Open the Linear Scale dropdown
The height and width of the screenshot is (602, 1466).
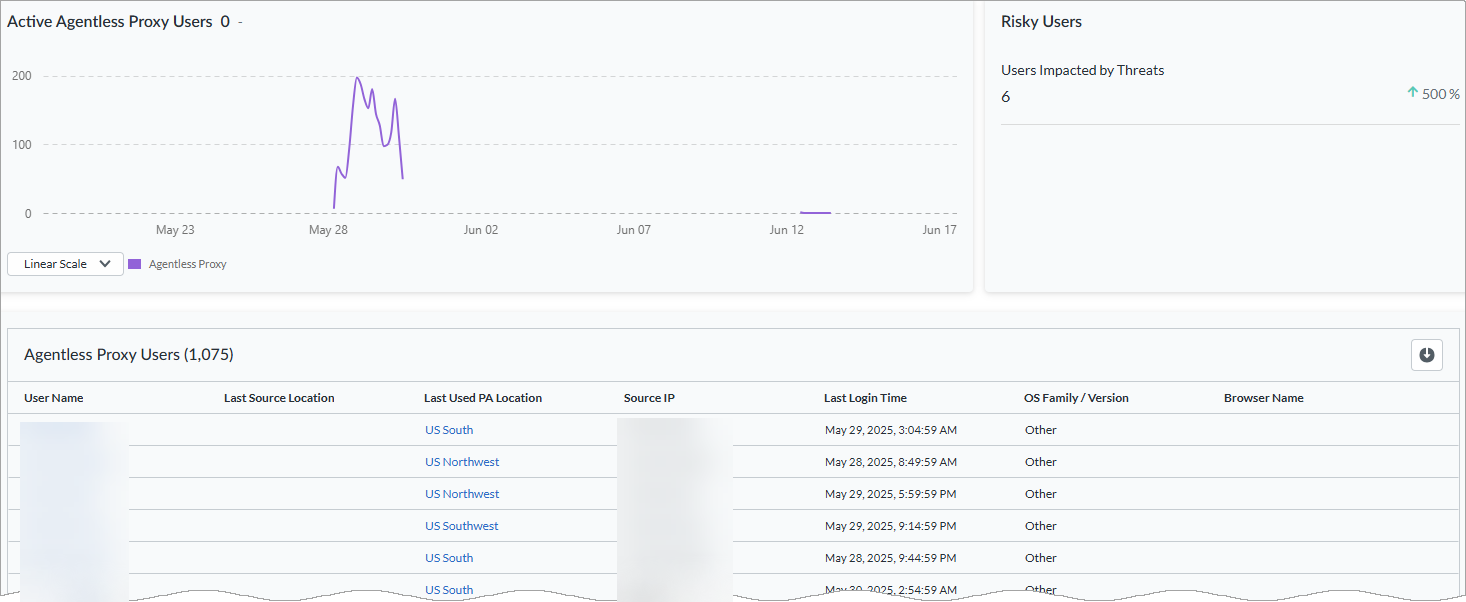point(66,264)
